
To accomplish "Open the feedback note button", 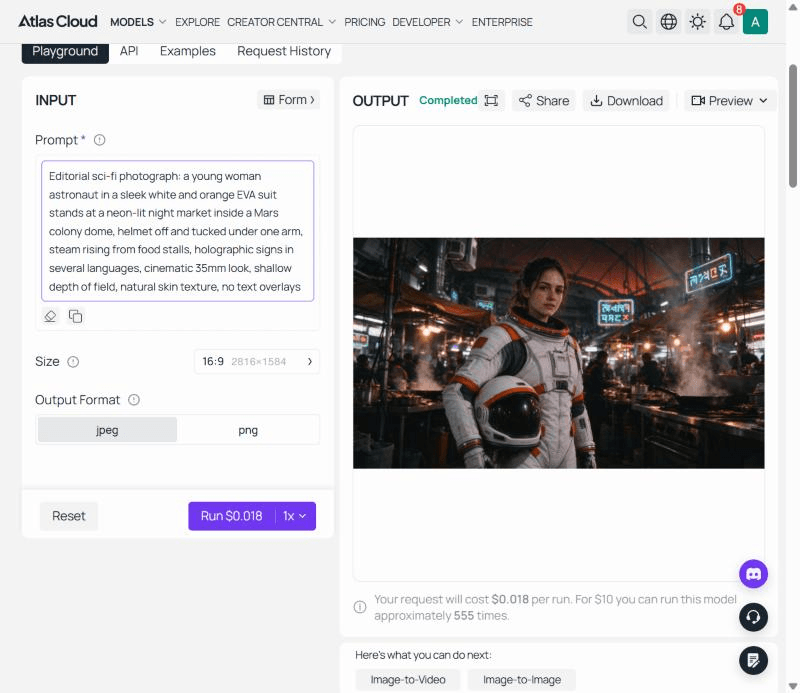I will tap(753, 660).
